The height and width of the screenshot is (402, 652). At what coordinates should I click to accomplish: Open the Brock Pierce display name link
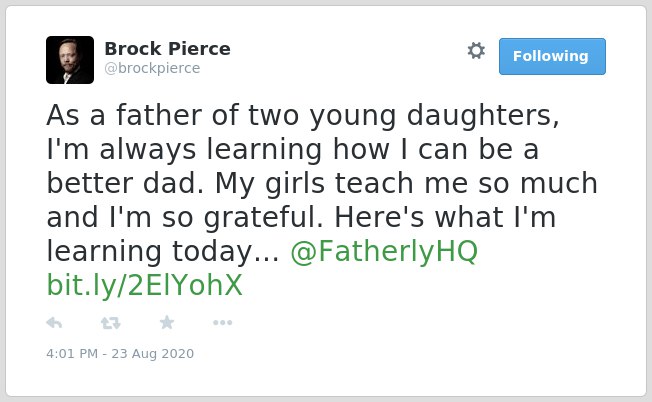pyautogui.click(x=167, y=49)
